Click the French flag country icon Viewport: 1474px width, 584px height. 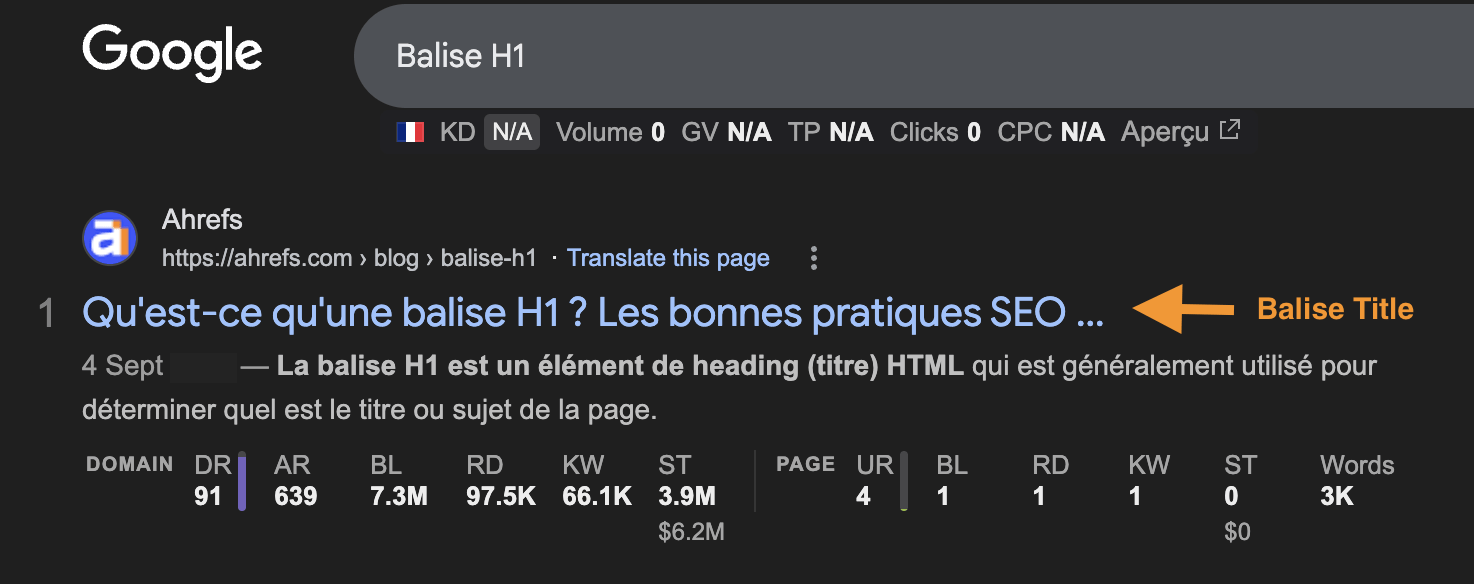[x=411, y=131]
